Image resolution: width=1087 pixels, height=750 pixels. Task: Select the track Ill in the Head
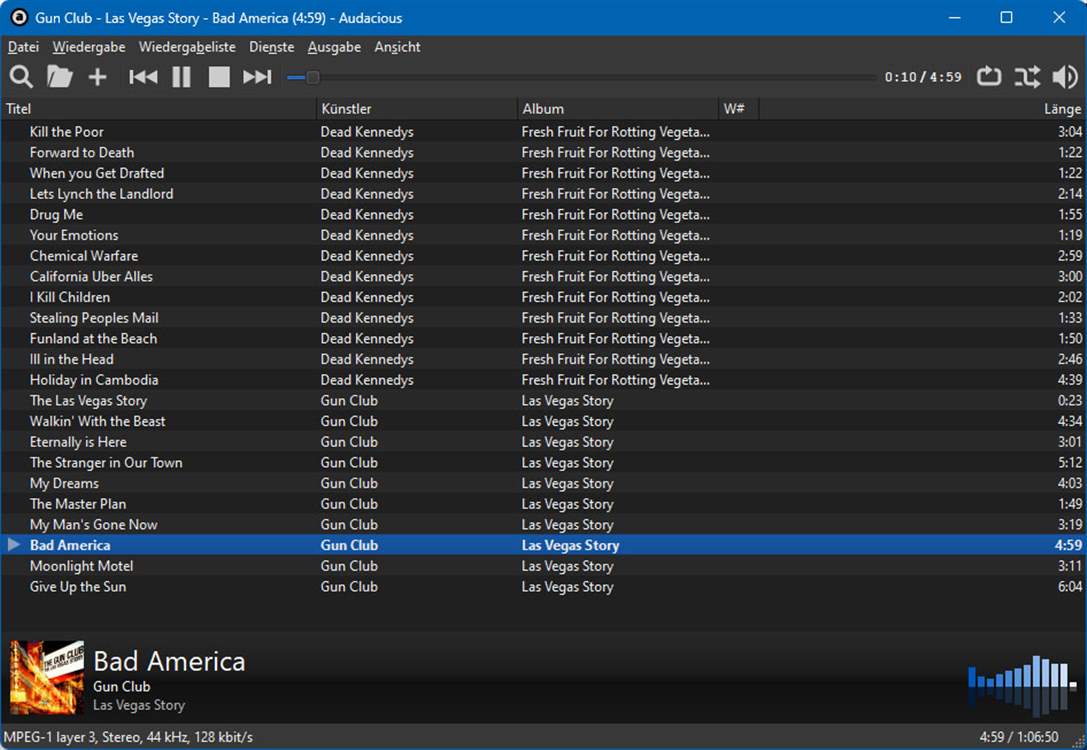pyautogui.click(x=544, y=359)
